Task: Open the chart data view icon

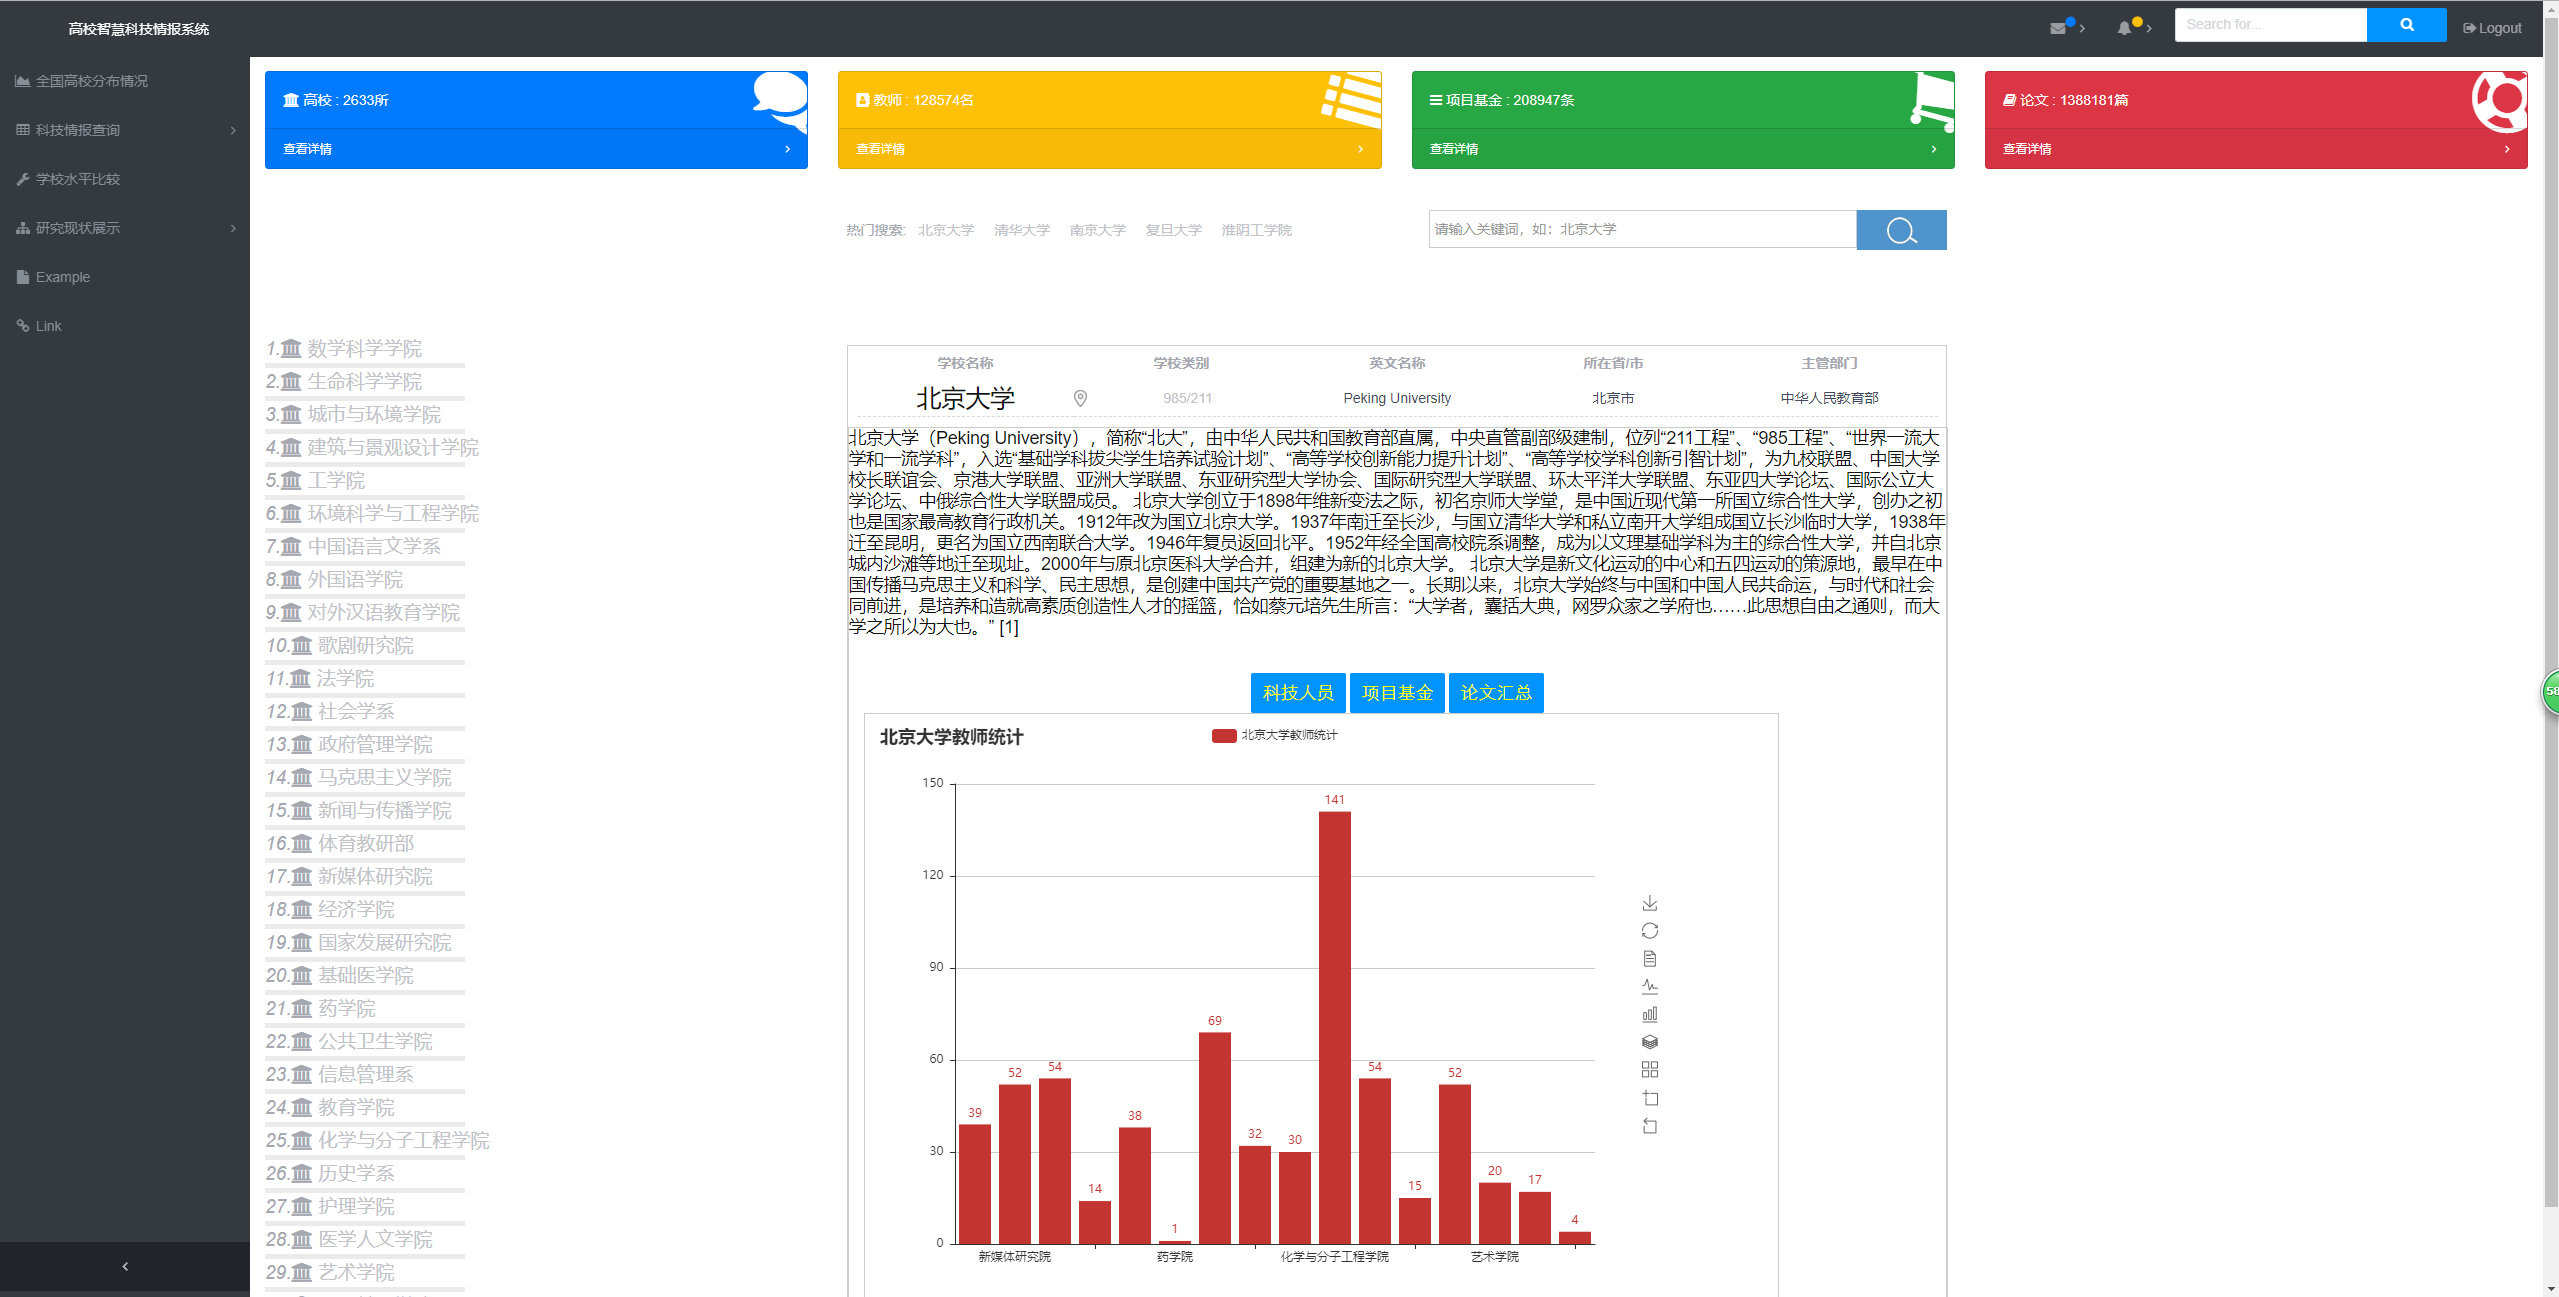Action: [1650, 959]
